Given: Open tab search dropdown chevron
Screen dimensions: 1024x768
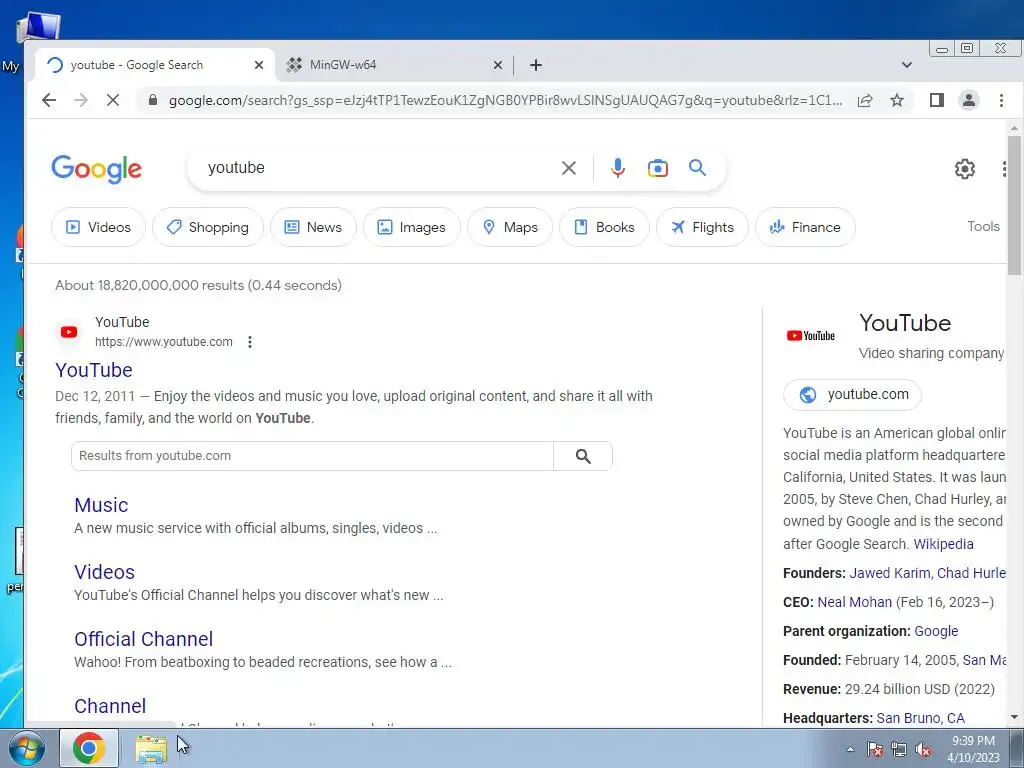Looking at the screenshot, I should (906, 65).
